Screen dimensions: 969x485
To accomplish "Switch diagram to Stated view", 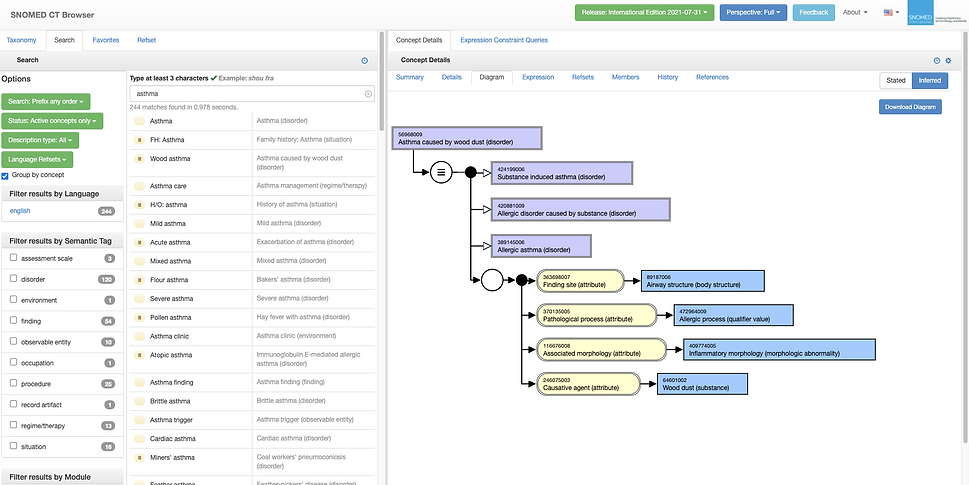I will 895,80.
